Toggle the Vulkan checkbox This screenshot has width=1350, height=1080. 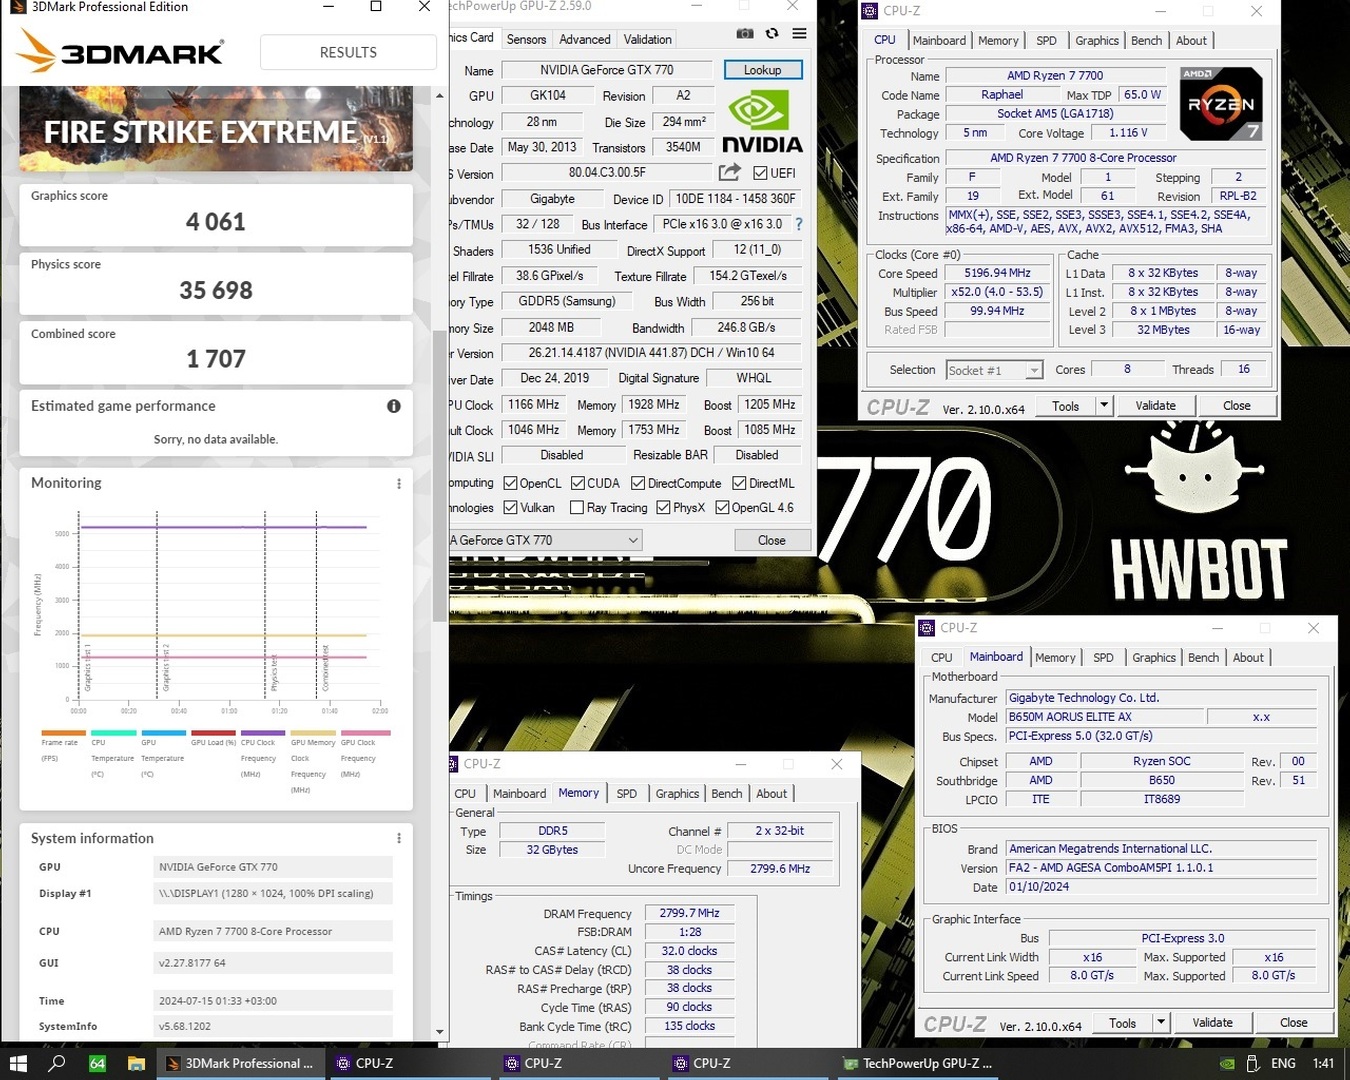tap(510, 508)
